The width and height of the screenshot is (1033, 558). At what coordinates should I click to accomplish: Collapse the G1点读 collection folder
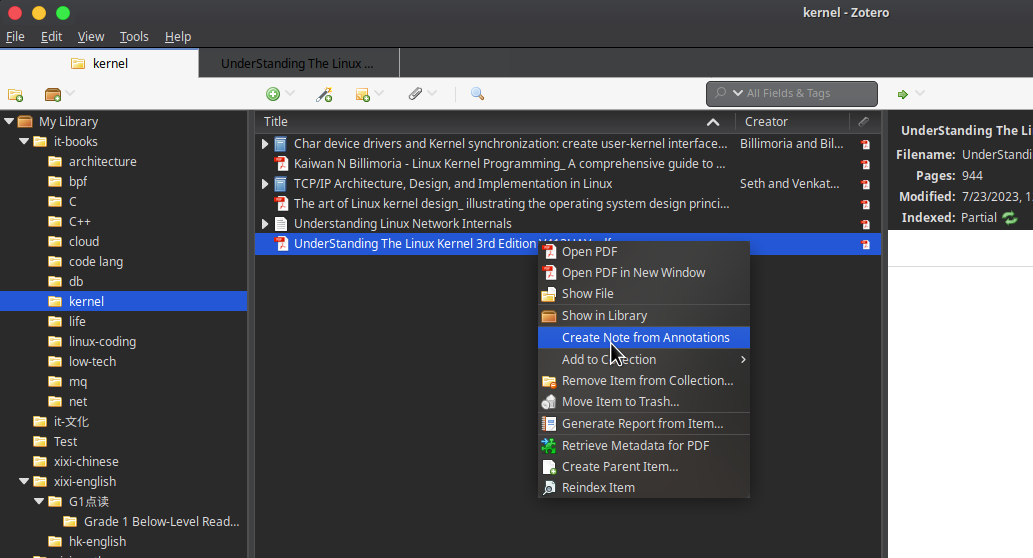[x=39, y=502]
